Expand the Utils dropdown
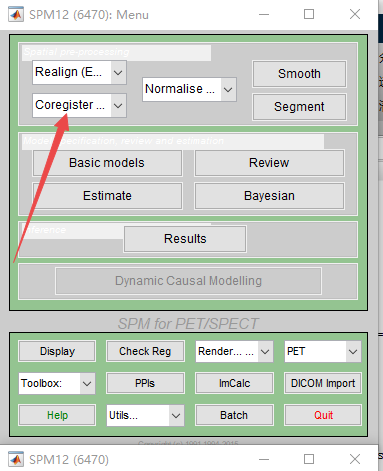The width and height of the screenshot is (383, 471). (145, 415)
